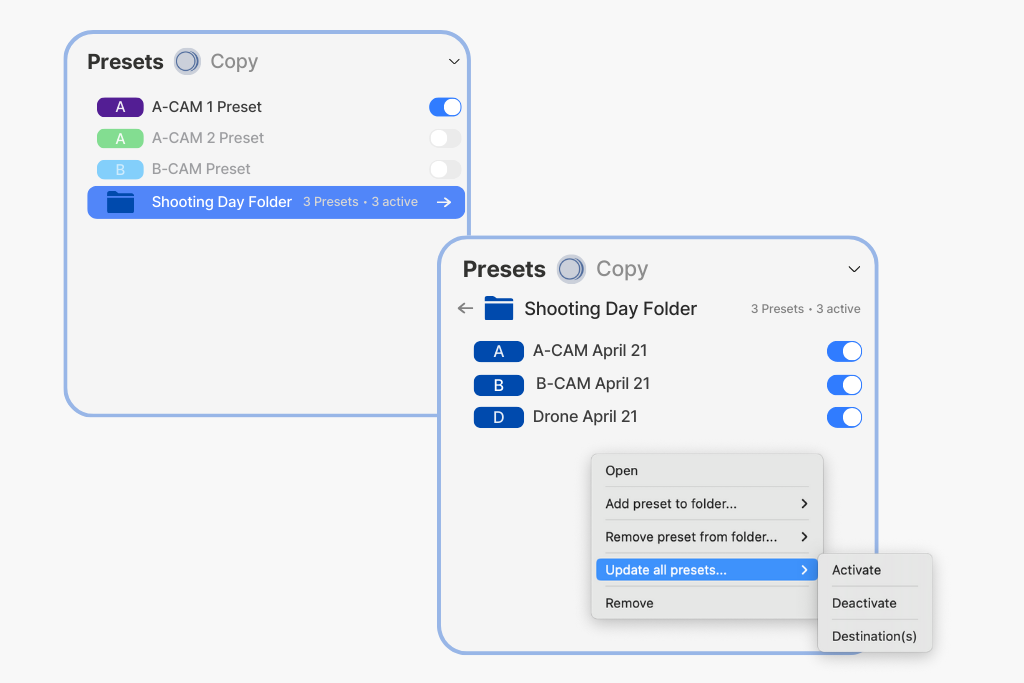This screenshot has width=1024, height=683.
Task: Turn off the Drone April 21 toggle
Action: pos(844,417)
